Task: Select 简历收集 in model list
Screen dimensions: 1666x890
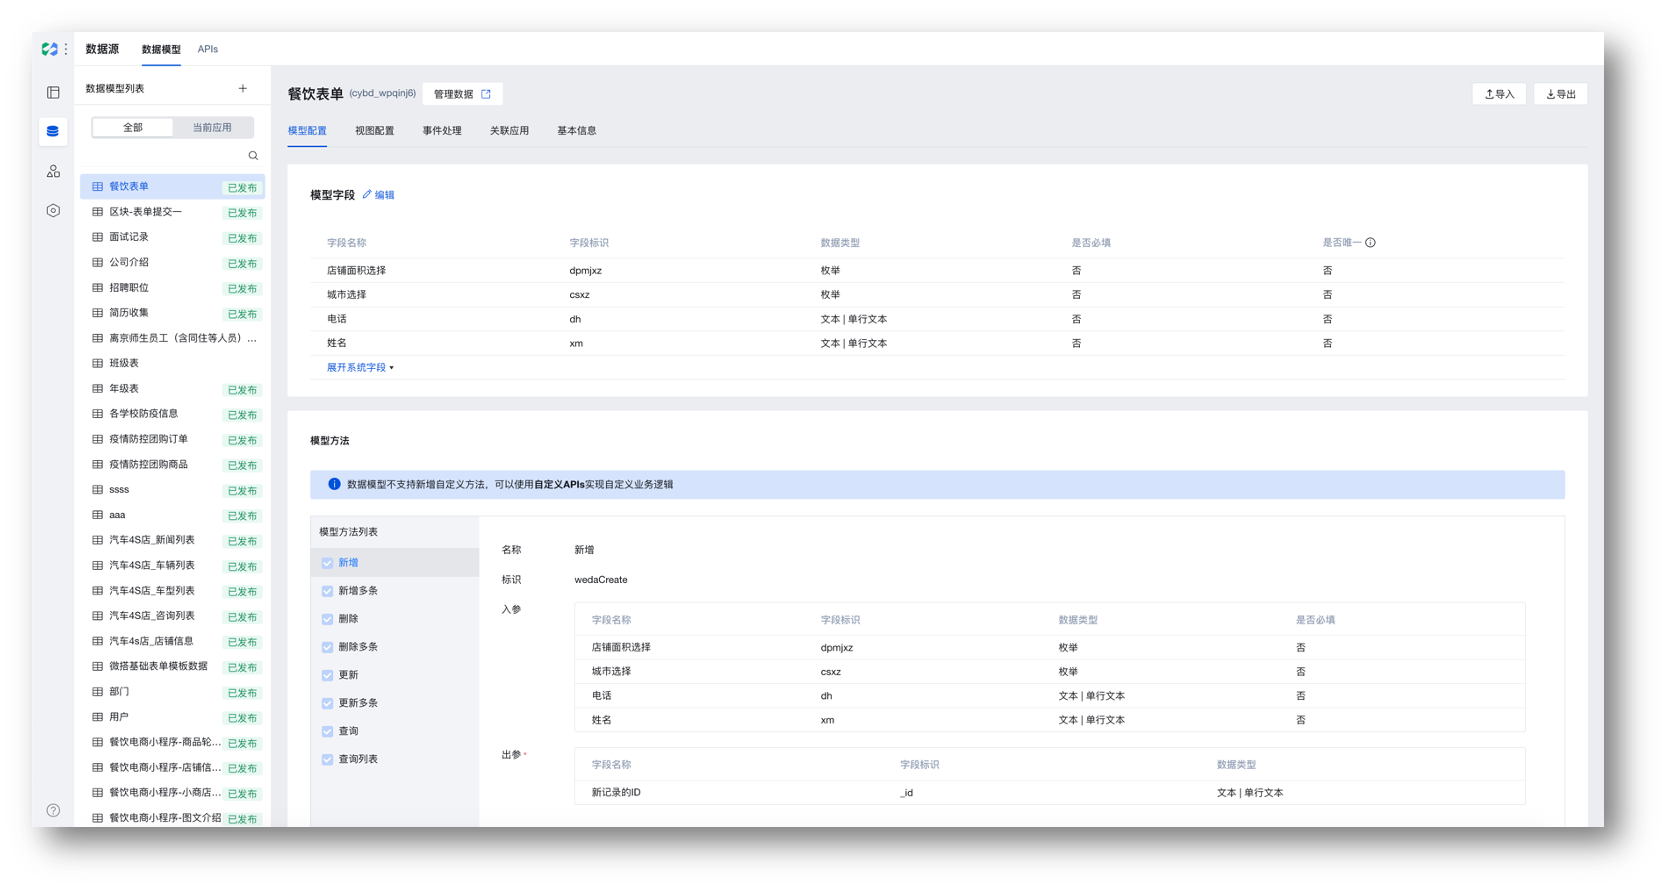Action: pos(172,313)
